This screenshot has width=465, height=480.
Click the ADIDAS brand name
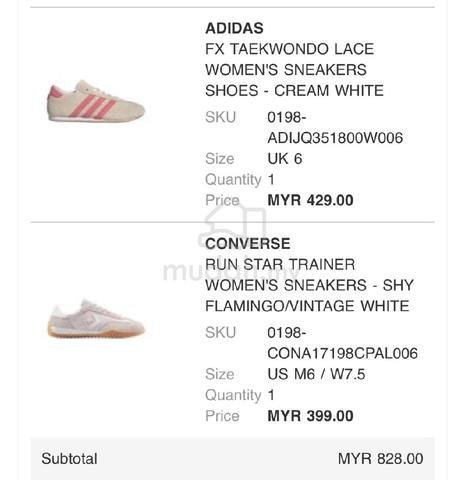(x=234, y=28)
